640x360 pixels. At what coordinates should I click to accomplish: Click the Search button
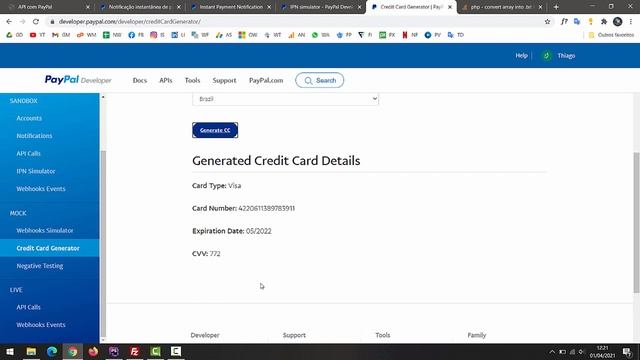pyautogui.click(x=320, y=80)
